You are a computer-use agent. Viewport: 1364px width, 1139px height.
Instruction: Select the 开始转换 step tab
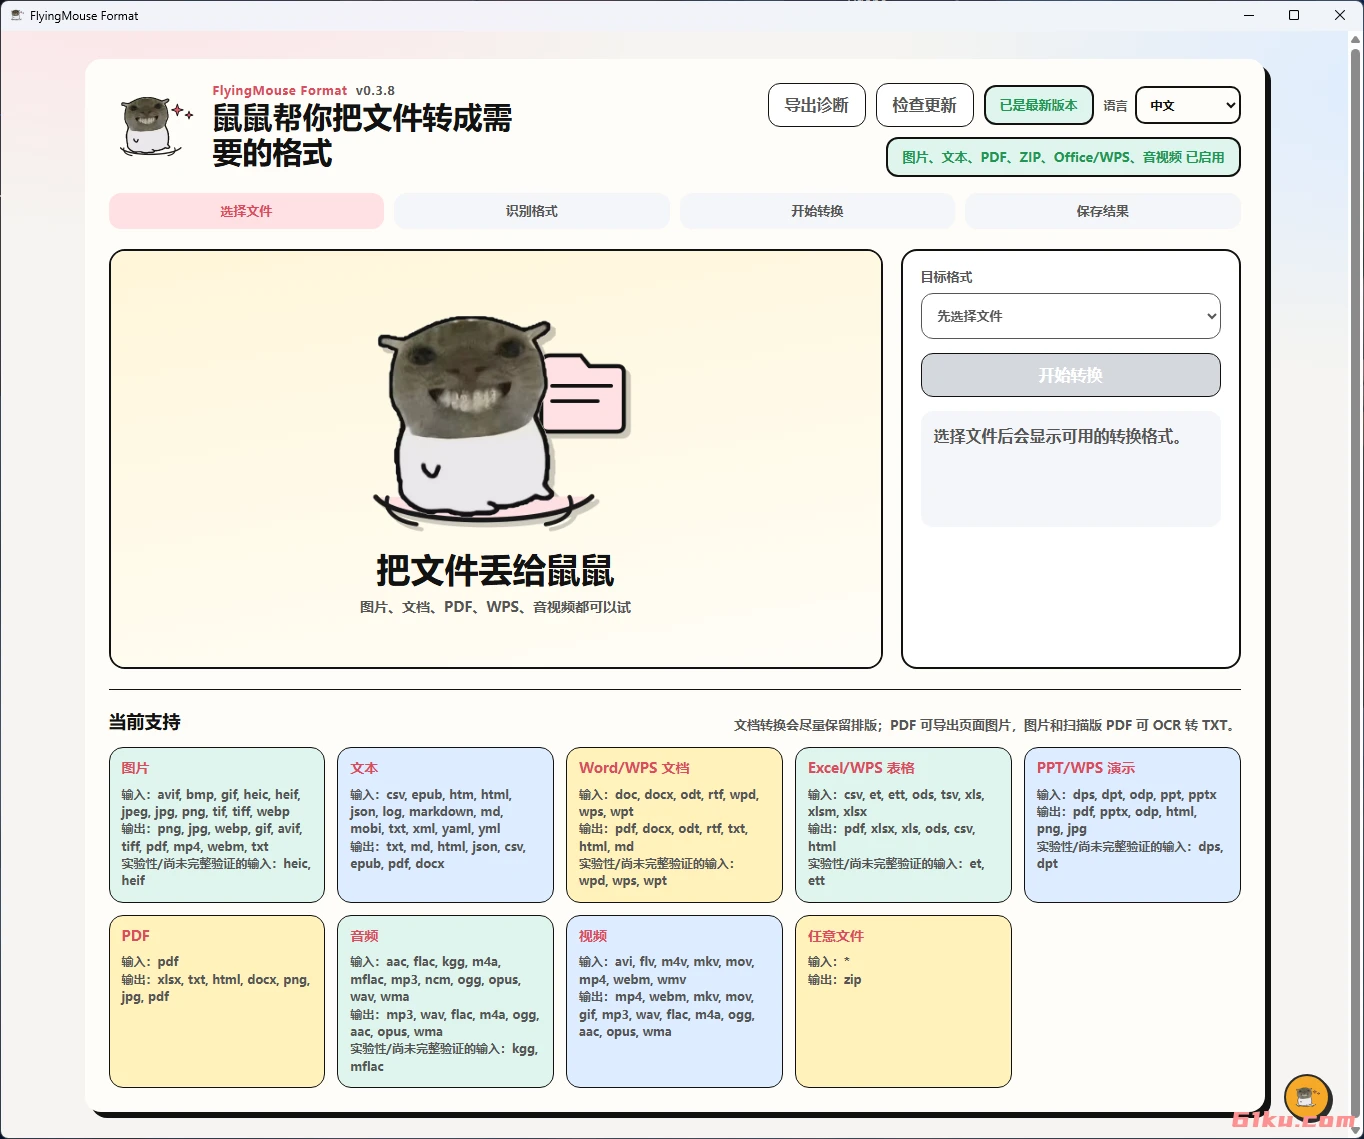click(x=817, y=211)
